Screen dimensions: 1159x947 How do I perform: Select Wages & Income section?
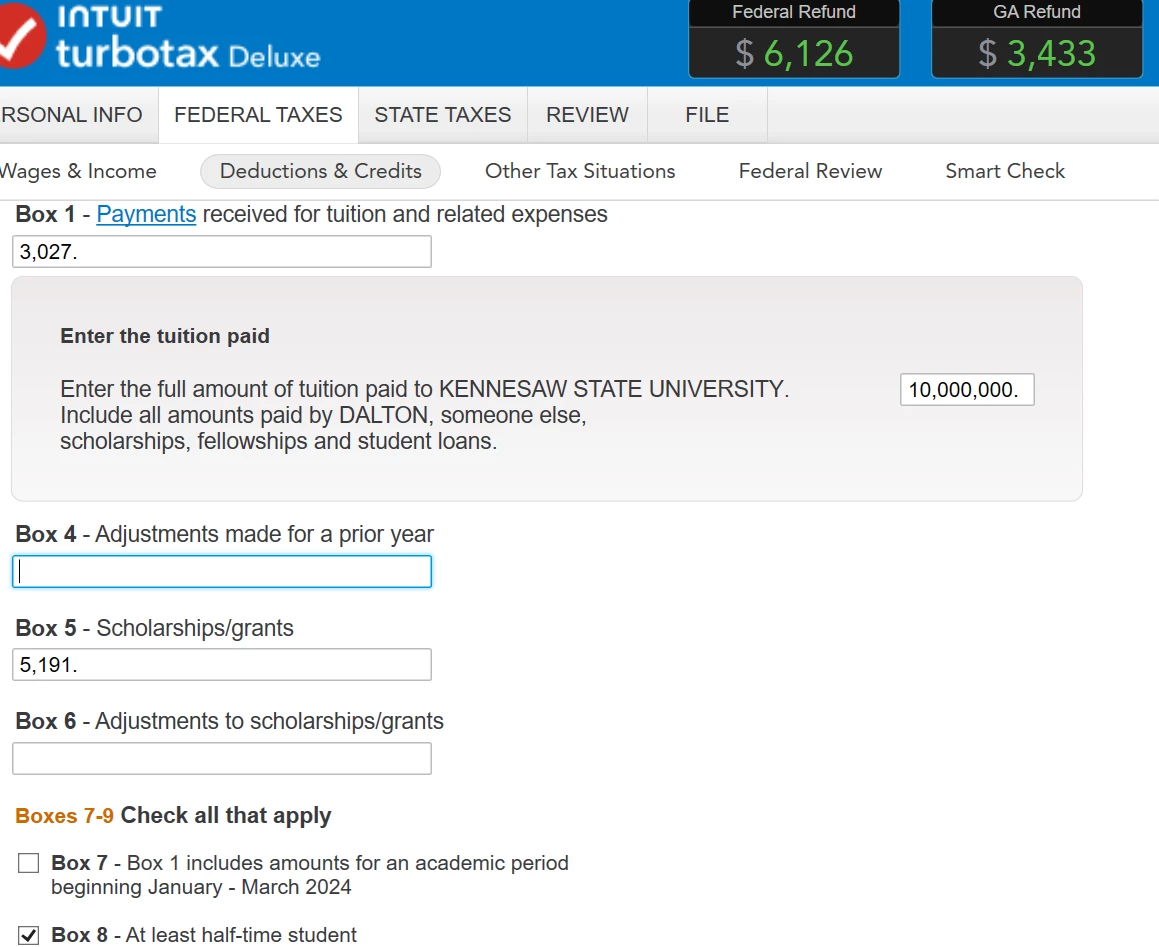point(78,171)
